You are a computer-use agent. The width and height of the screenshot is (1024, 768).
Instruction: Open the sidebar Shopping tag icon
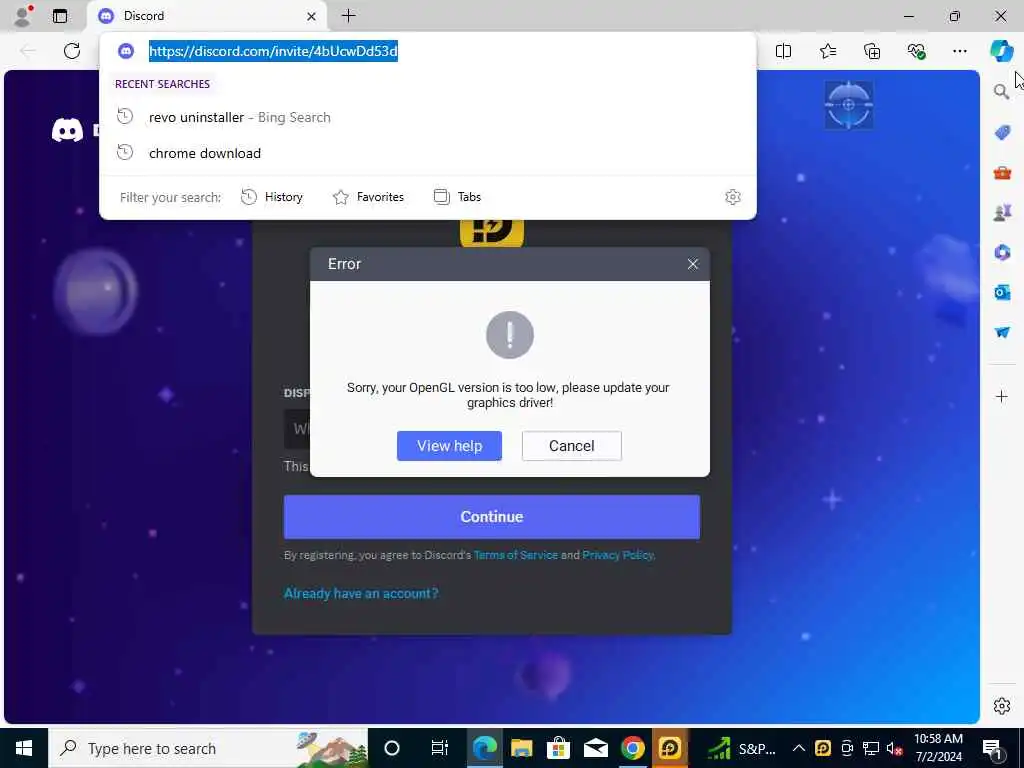[x=1002, y=133]
